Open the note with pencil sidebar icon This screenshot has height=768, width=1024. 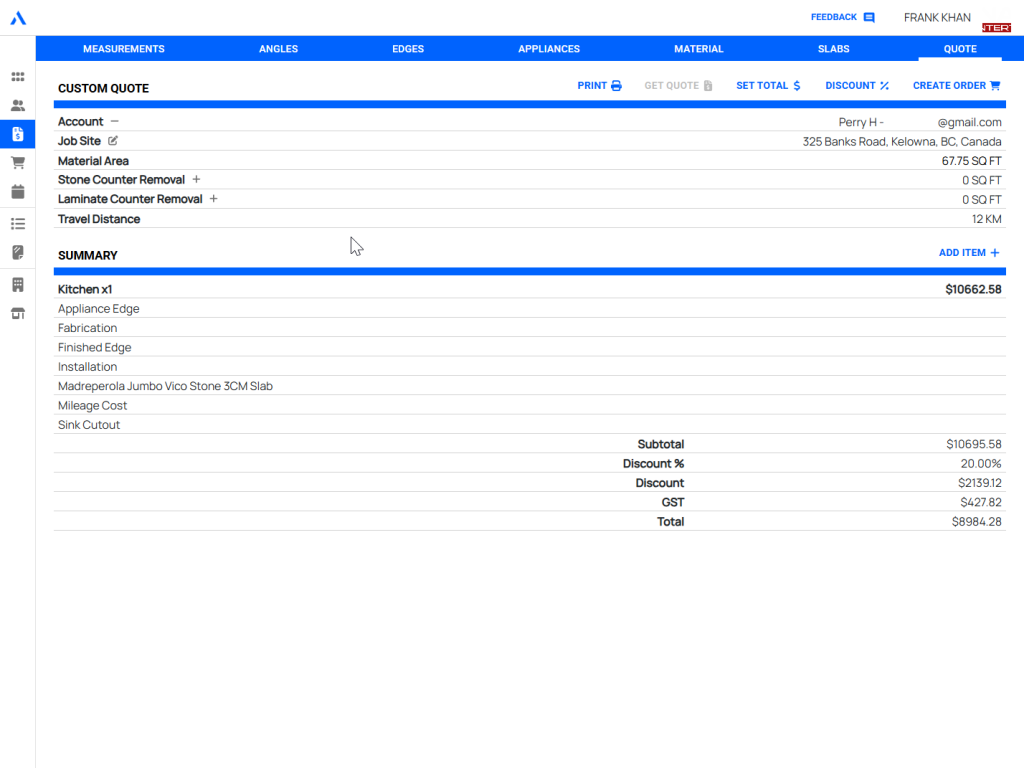18,253
